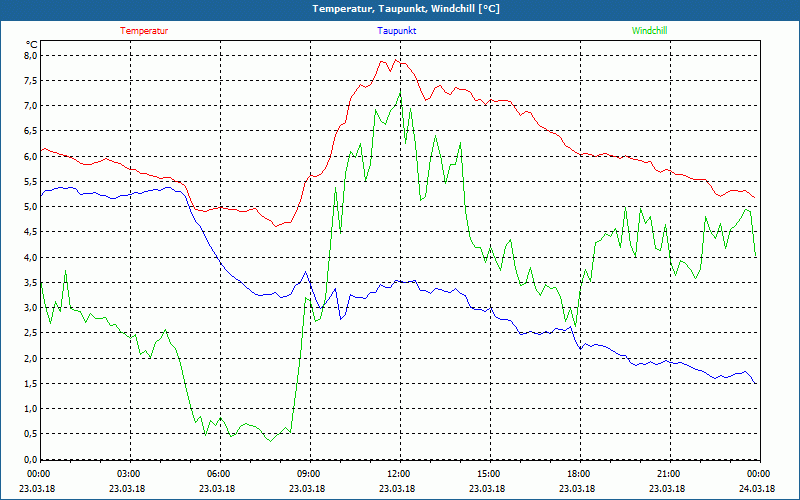Click the 5,0 y-axis value label
This screenshot has width=800, height=500.
(x=30, y=207)
